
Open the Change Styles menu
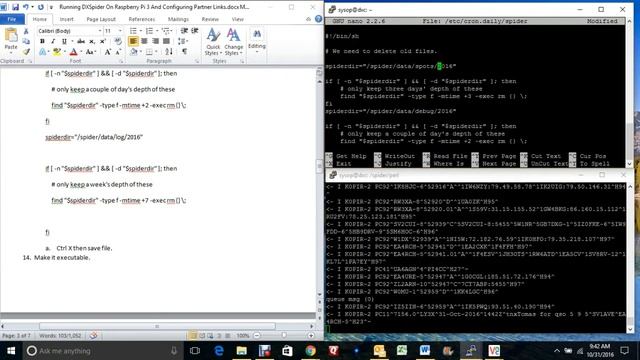(x=233, y=42)
